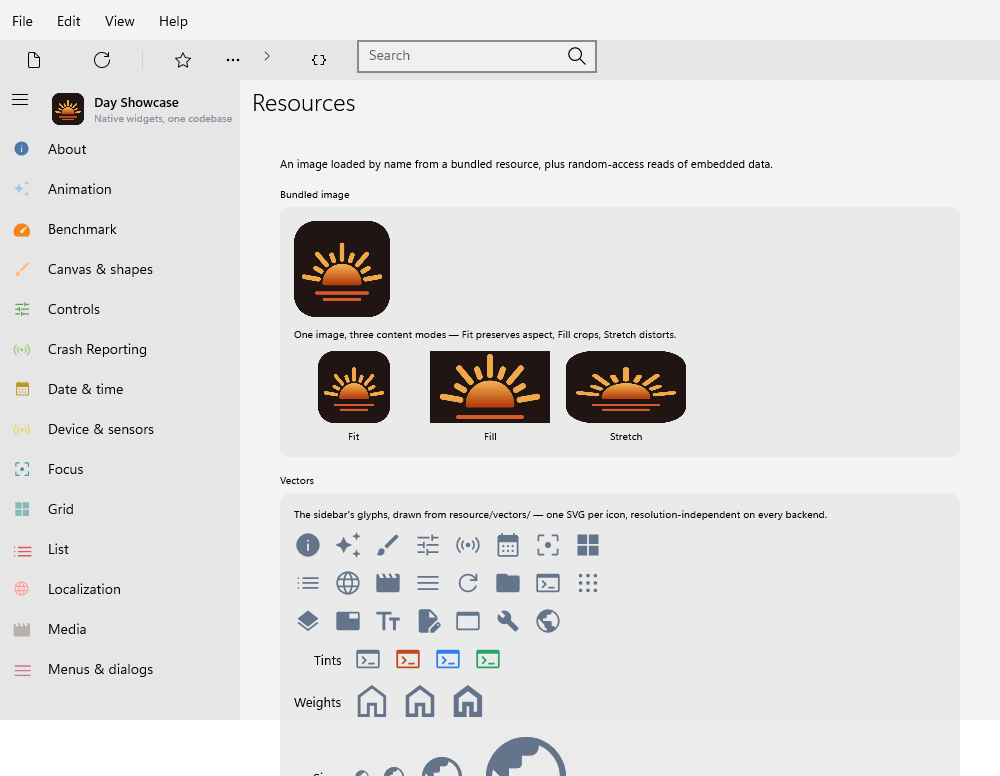Click the Fit mode sun image
The height and width of the screenshot is (776, 1000).
click(x=354, y=387)
